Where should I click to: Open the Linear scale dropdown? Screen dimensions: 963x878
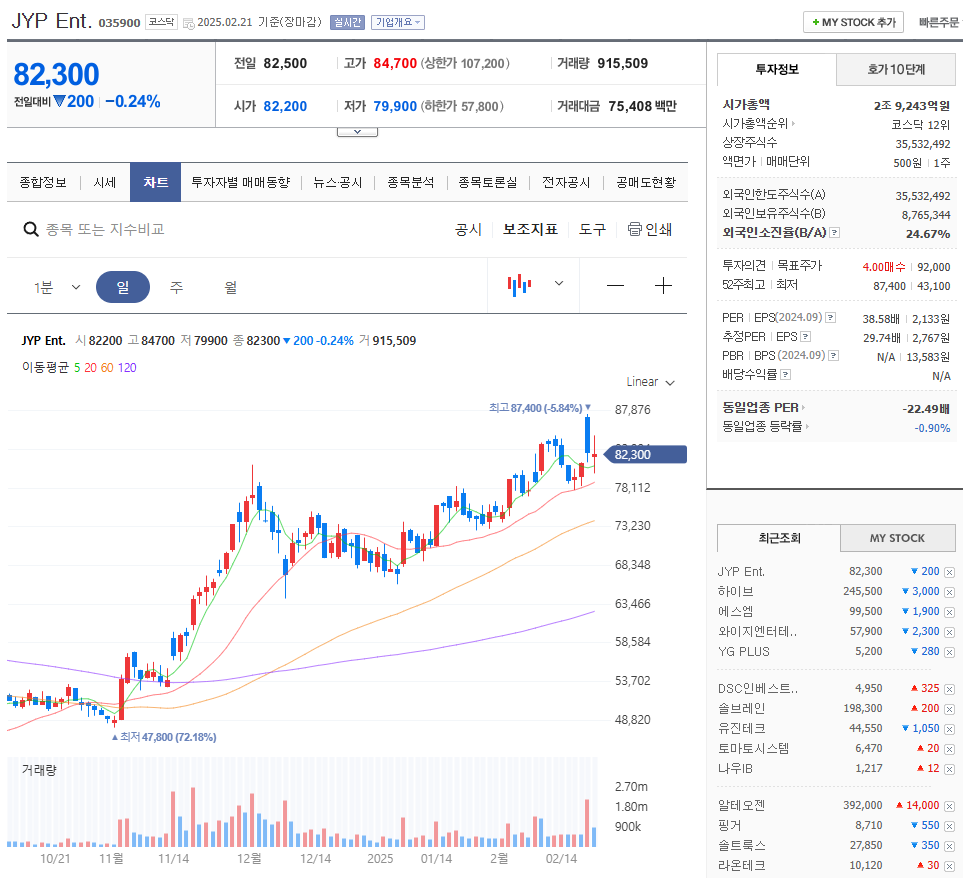click(x=650, y=381)
